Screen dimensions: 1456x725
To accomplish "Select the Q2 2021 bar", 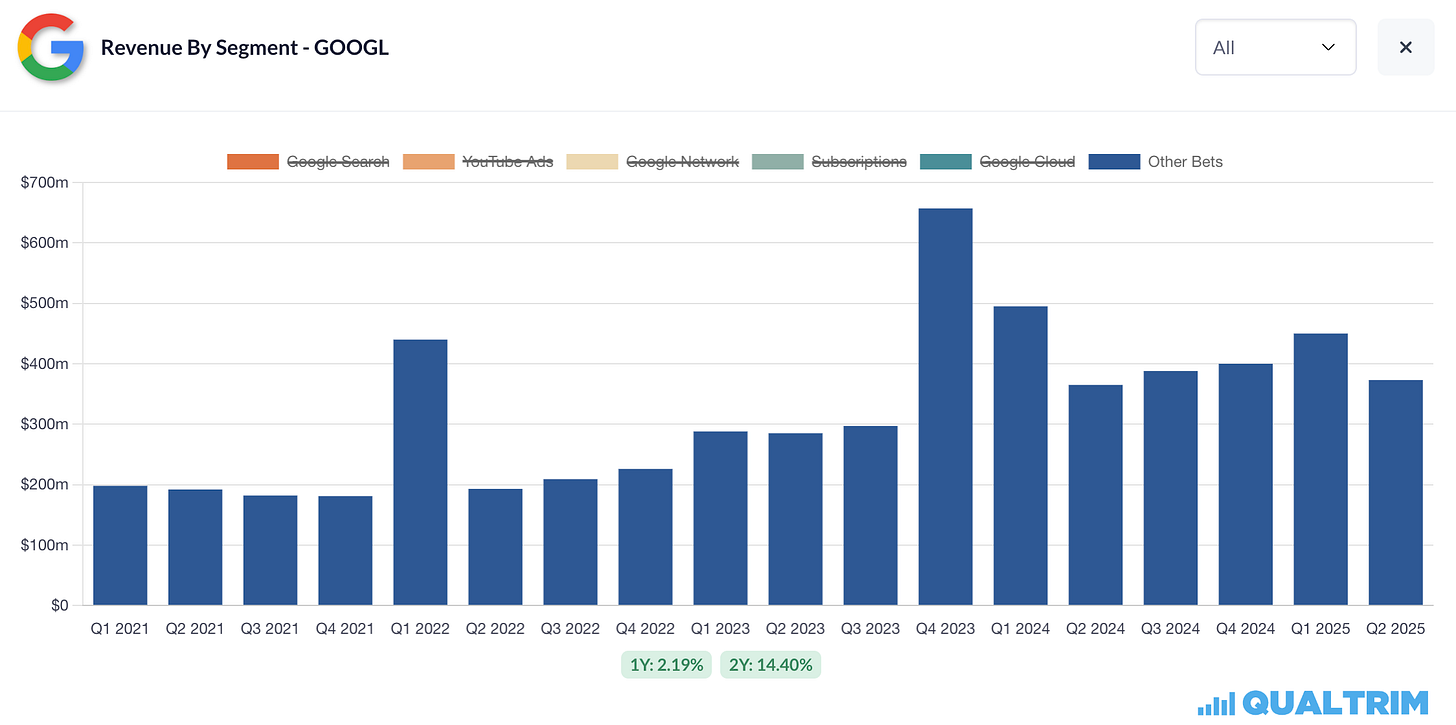I will [195, 547].
